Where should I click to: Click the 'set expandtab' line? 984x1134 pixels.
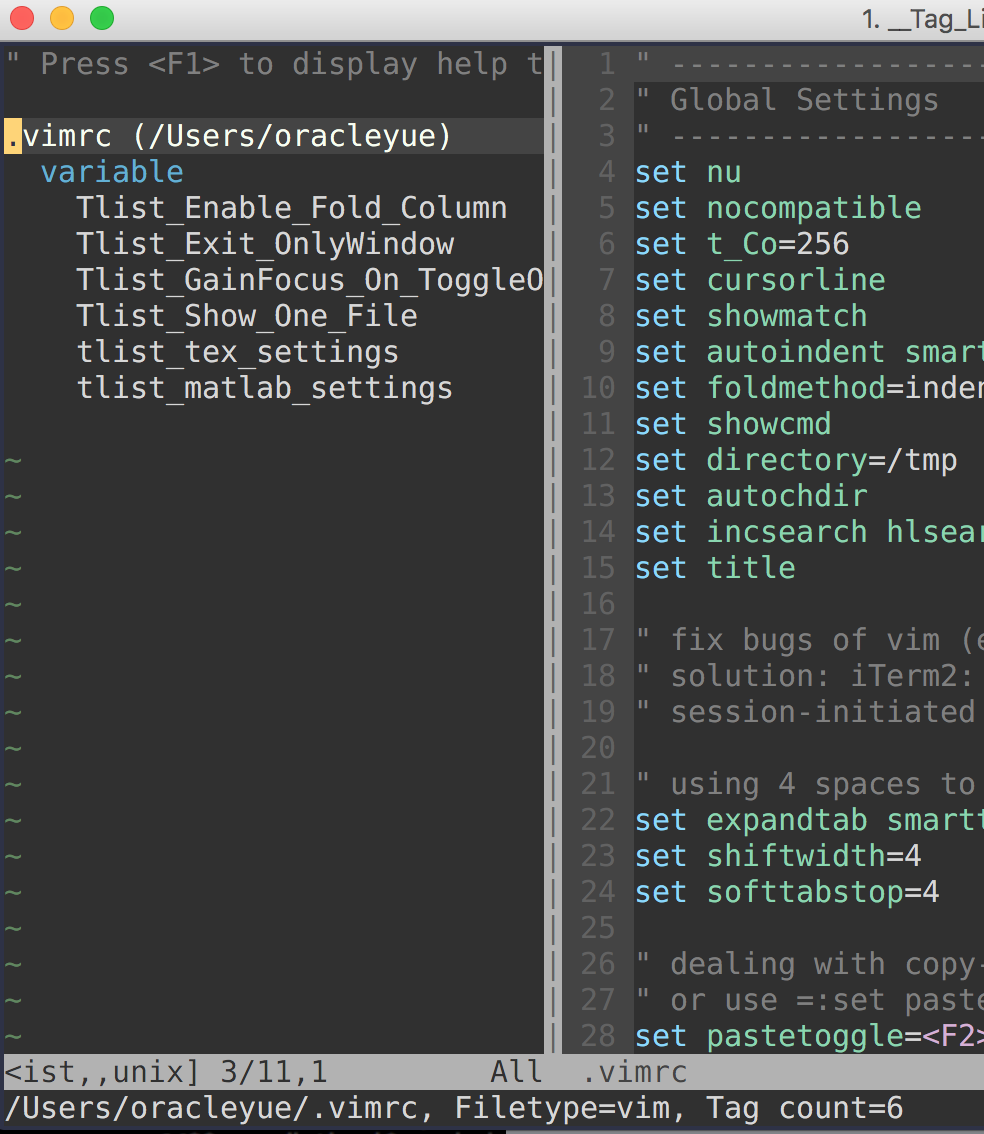[810, 820]
